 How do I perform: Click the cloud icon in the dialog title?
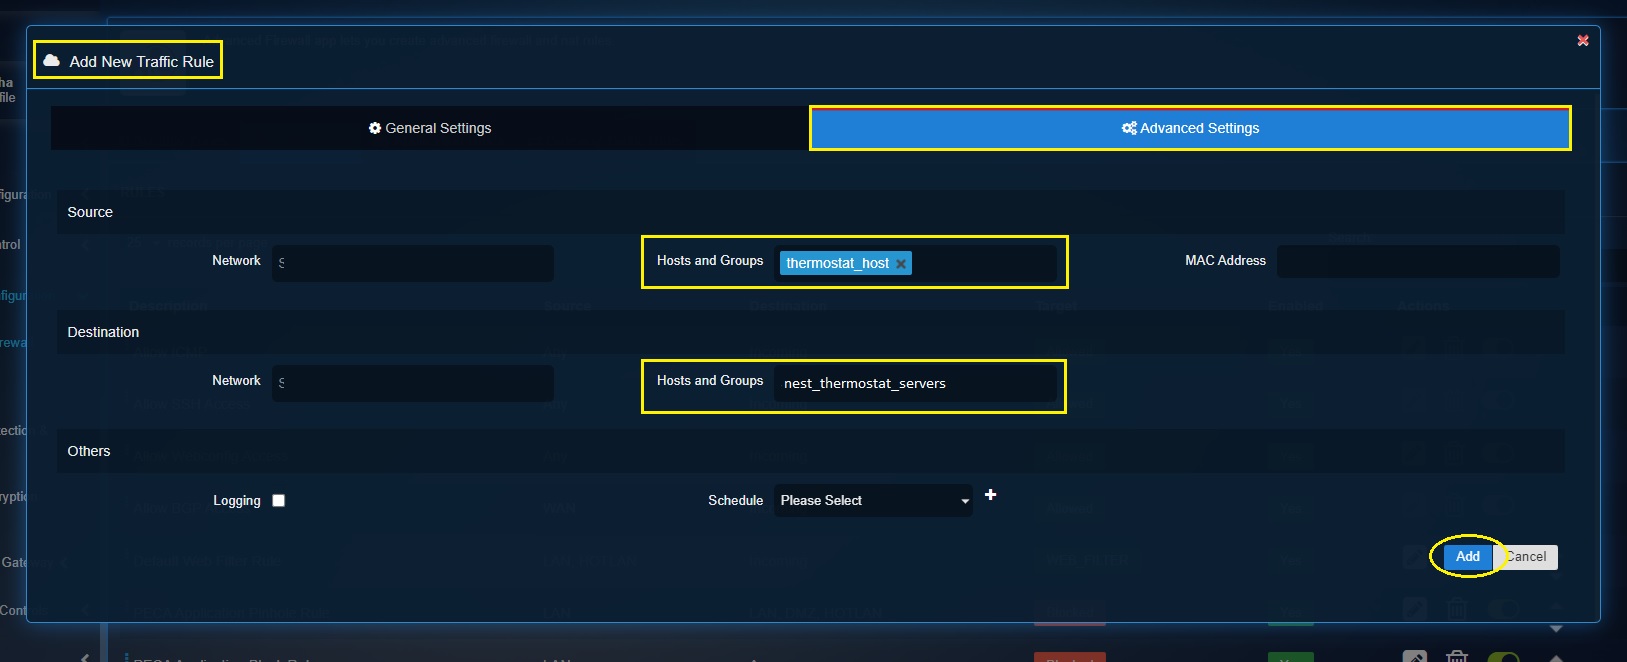[x=51, y=60]
